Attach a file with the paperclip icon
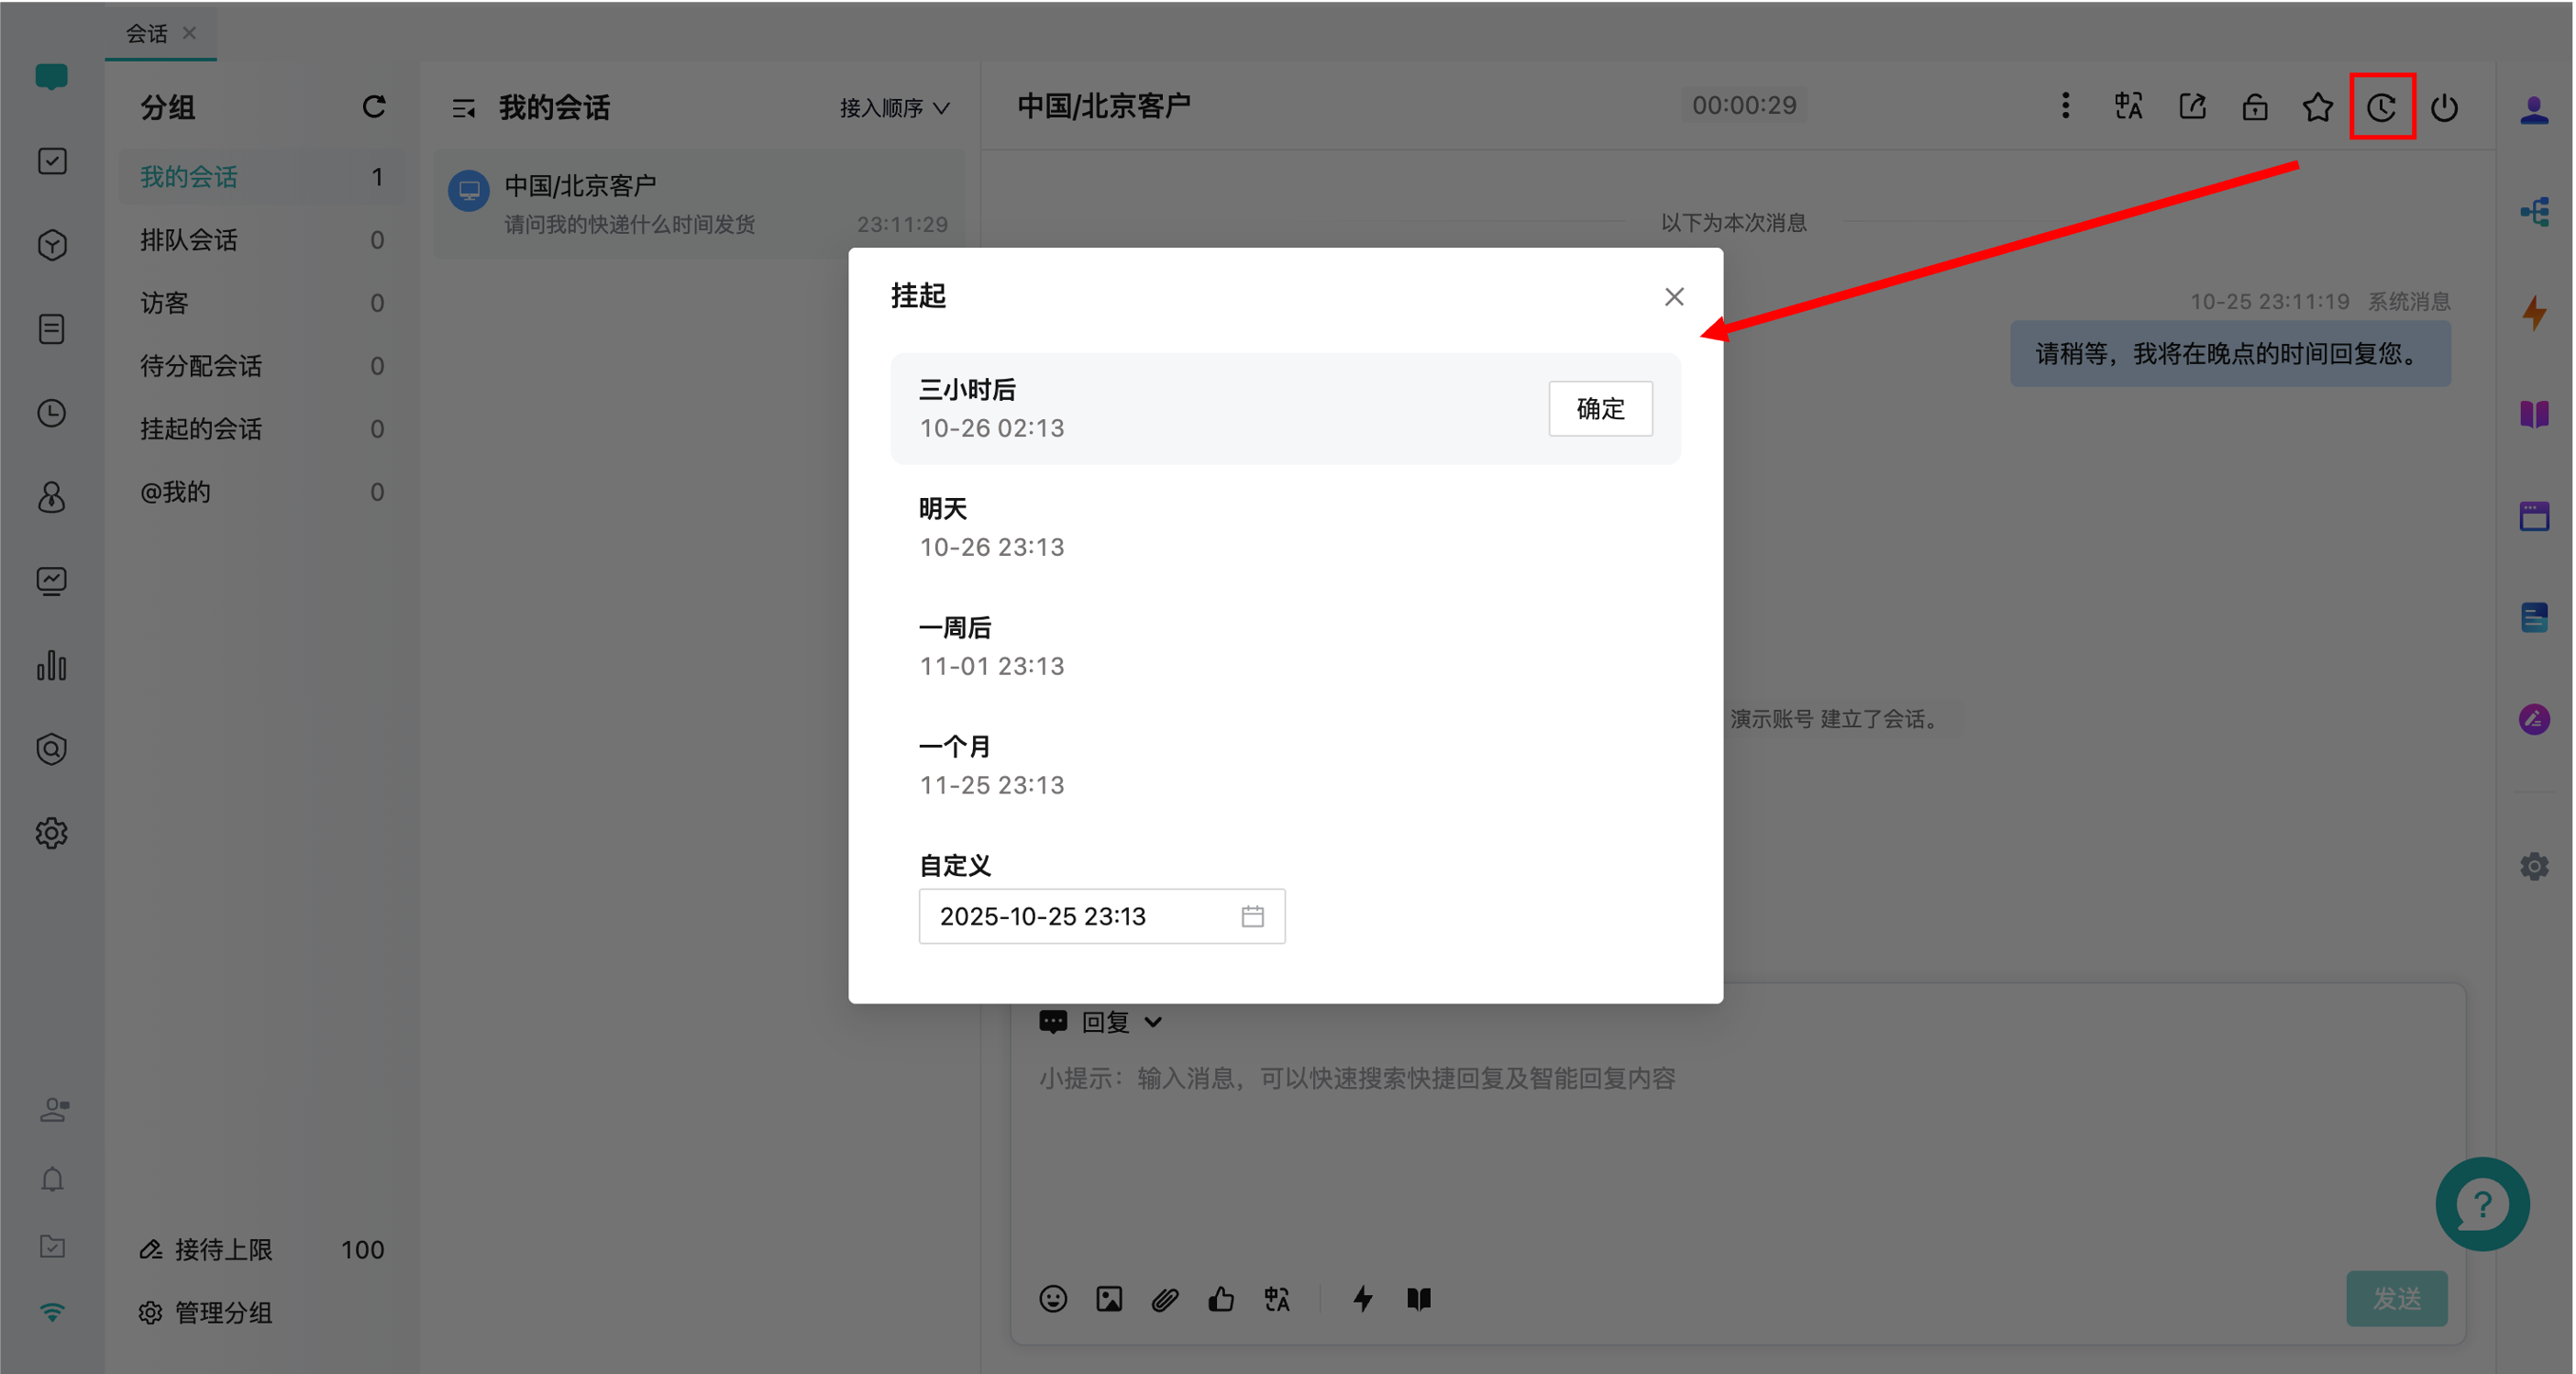Image resolution: width=2576 pixels, height=1374 pixels. point(1164,1299)
